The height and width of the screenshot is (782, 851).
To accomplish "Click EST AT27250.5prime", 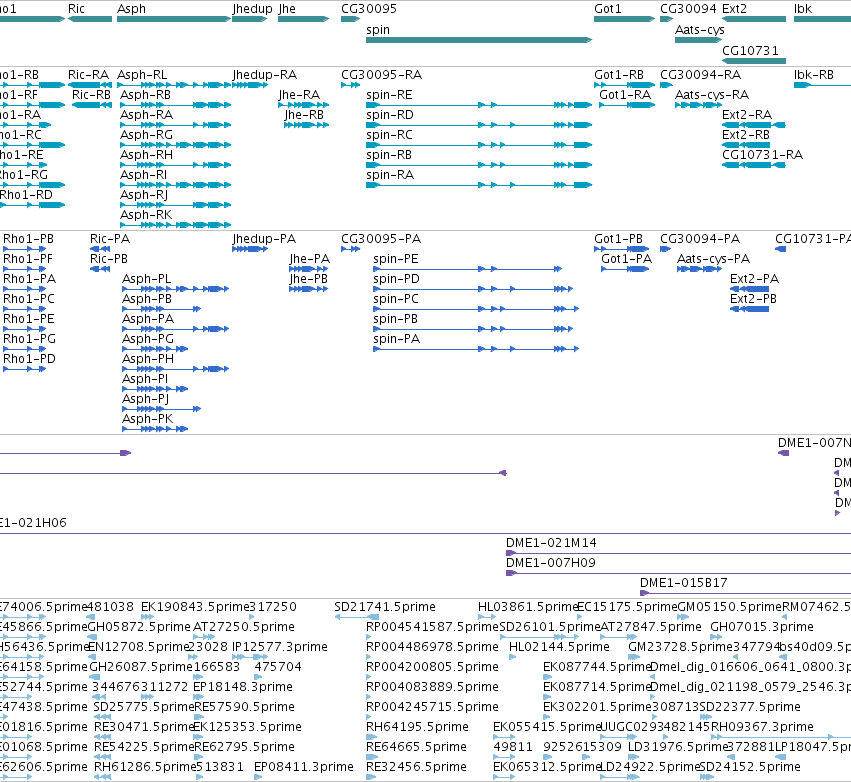I will pyautogui.click(x=204, y=637).
